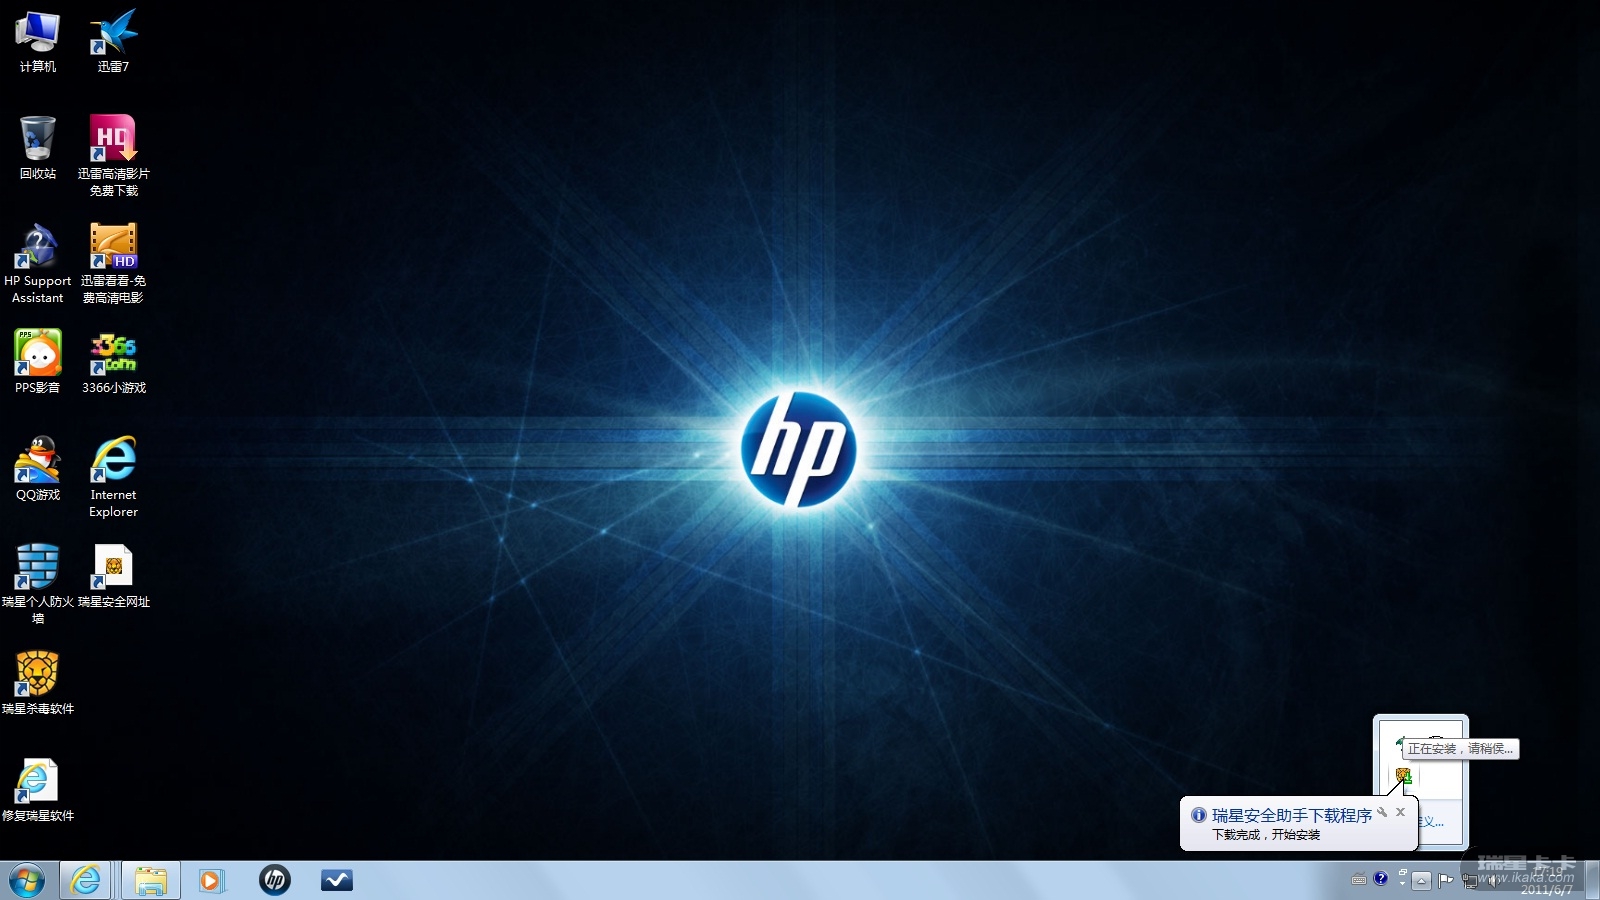1600x900 pixels.
Task: Open the network tray icon
Action: 1470,880
